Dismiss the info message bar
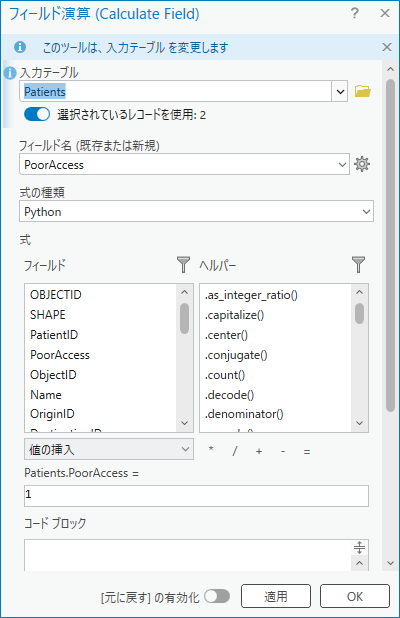400x618 pixels. (387, 47)
